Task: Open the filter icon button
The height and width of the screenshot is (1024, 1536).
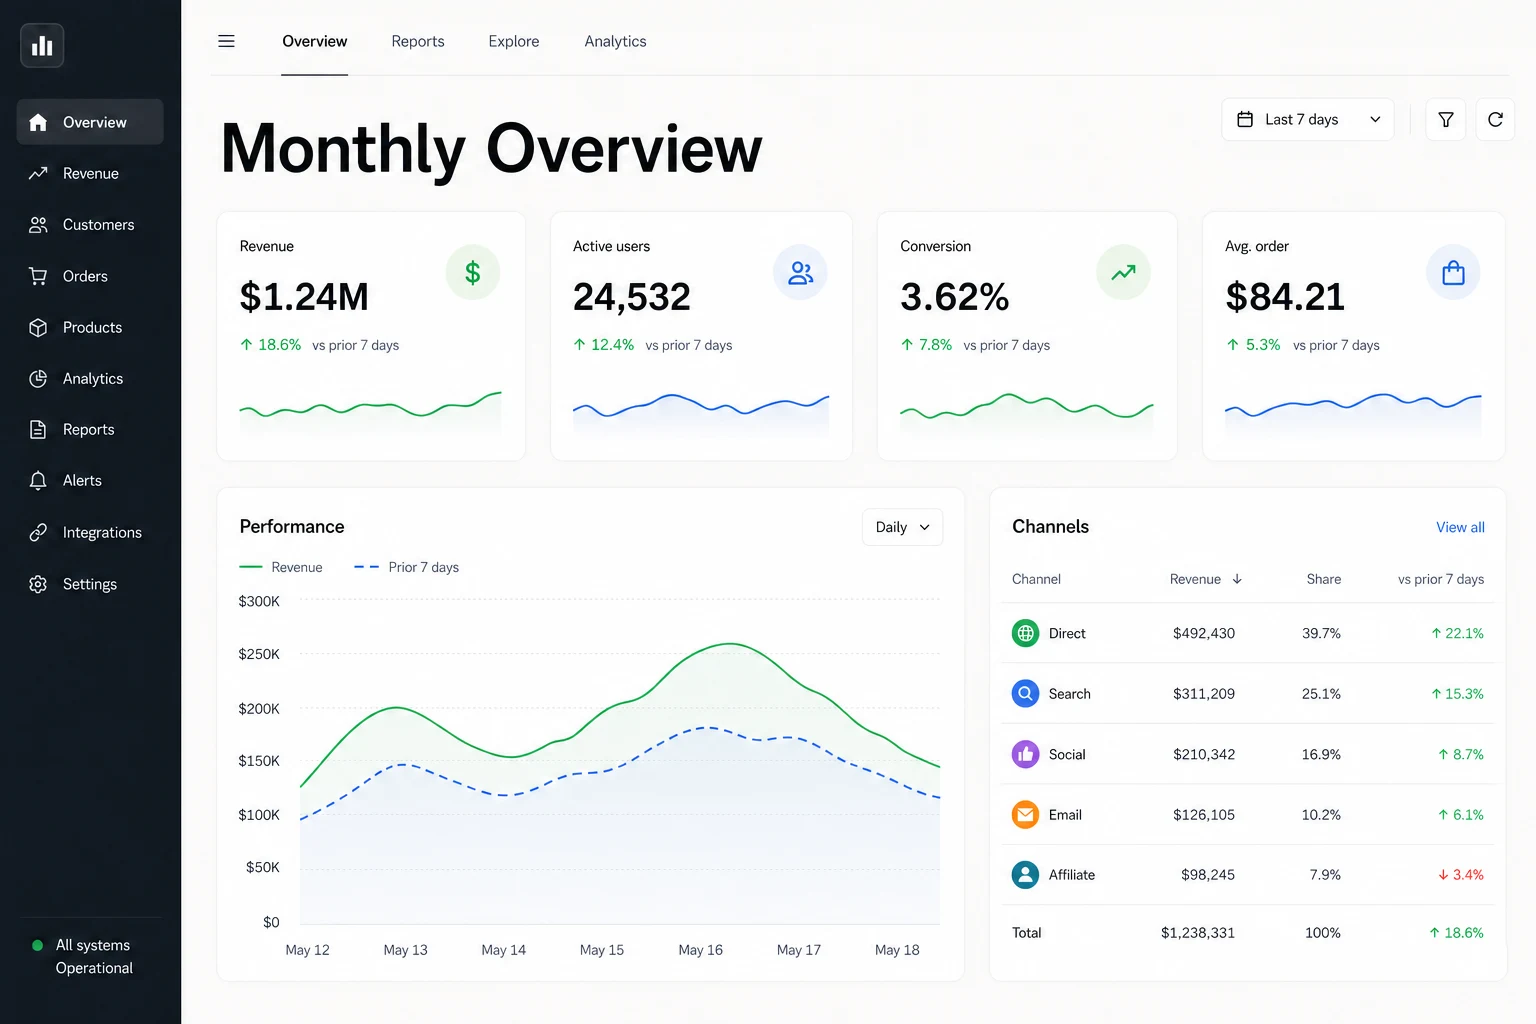Action: (1446, 120)
